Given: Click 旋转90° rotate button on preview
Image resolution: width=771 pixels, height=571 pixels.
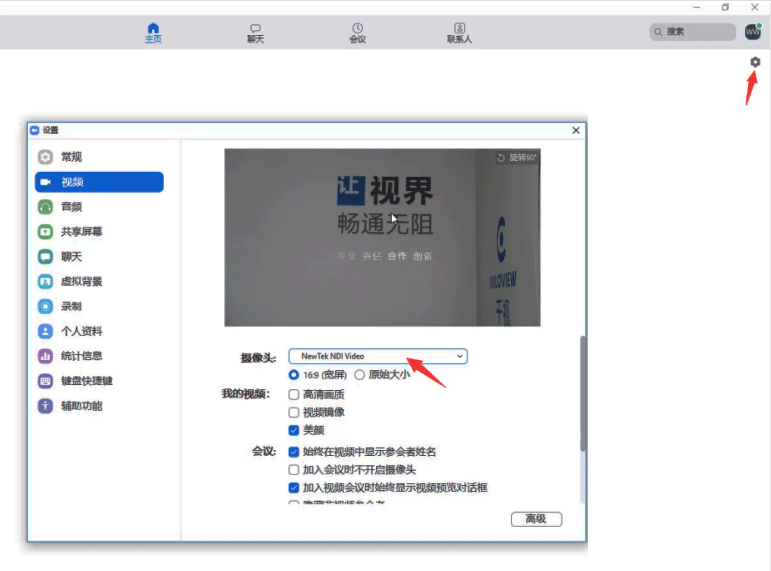Looking at the screenshot, I should click(516, 157).
